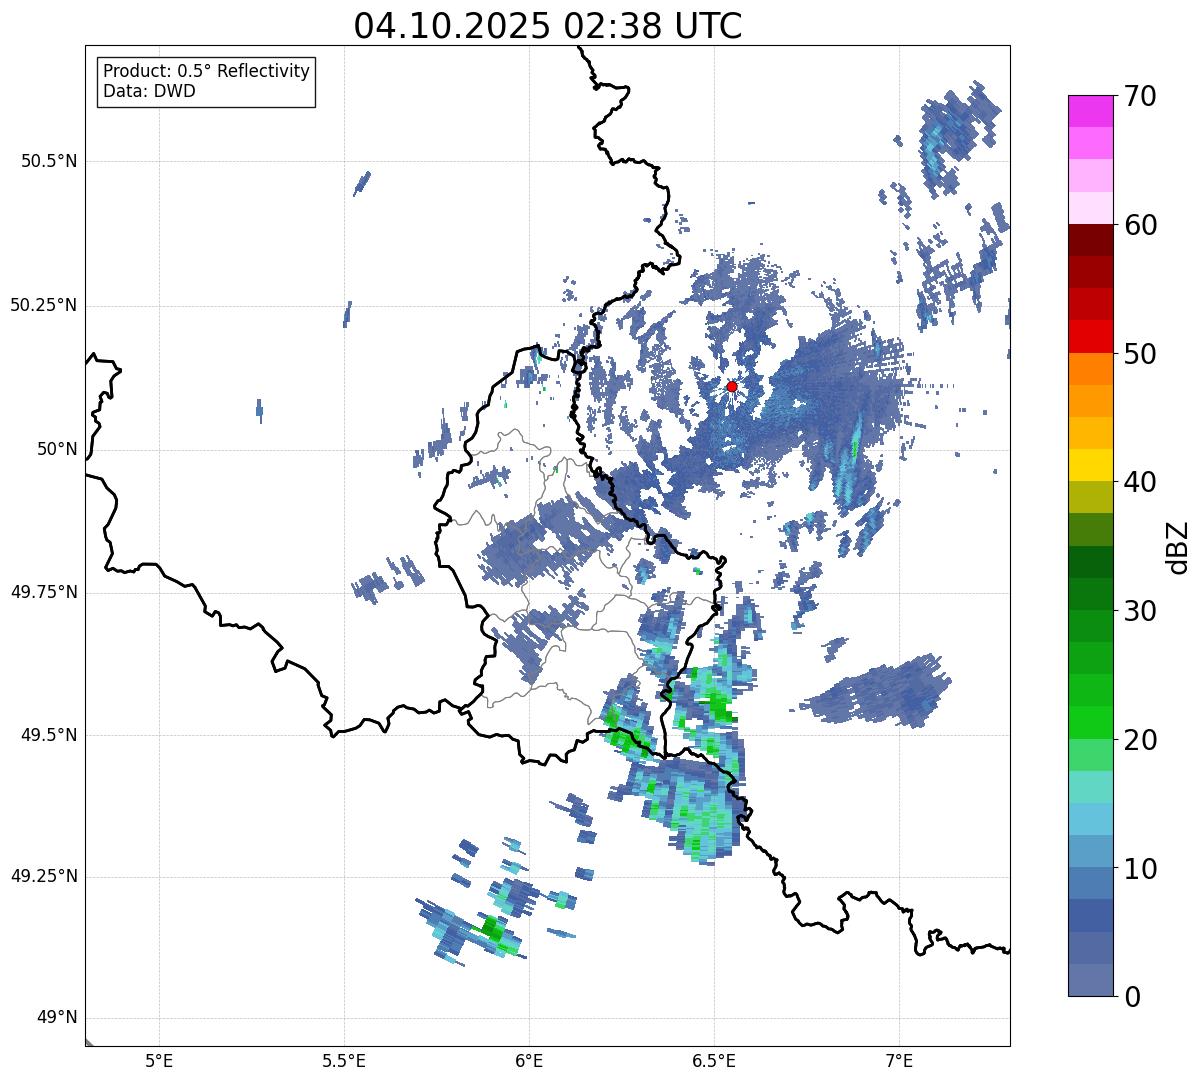This screenshot has width=1202, height=1081.
Task: Click the 5.5°E longitude label
Action: [344, 1060]
